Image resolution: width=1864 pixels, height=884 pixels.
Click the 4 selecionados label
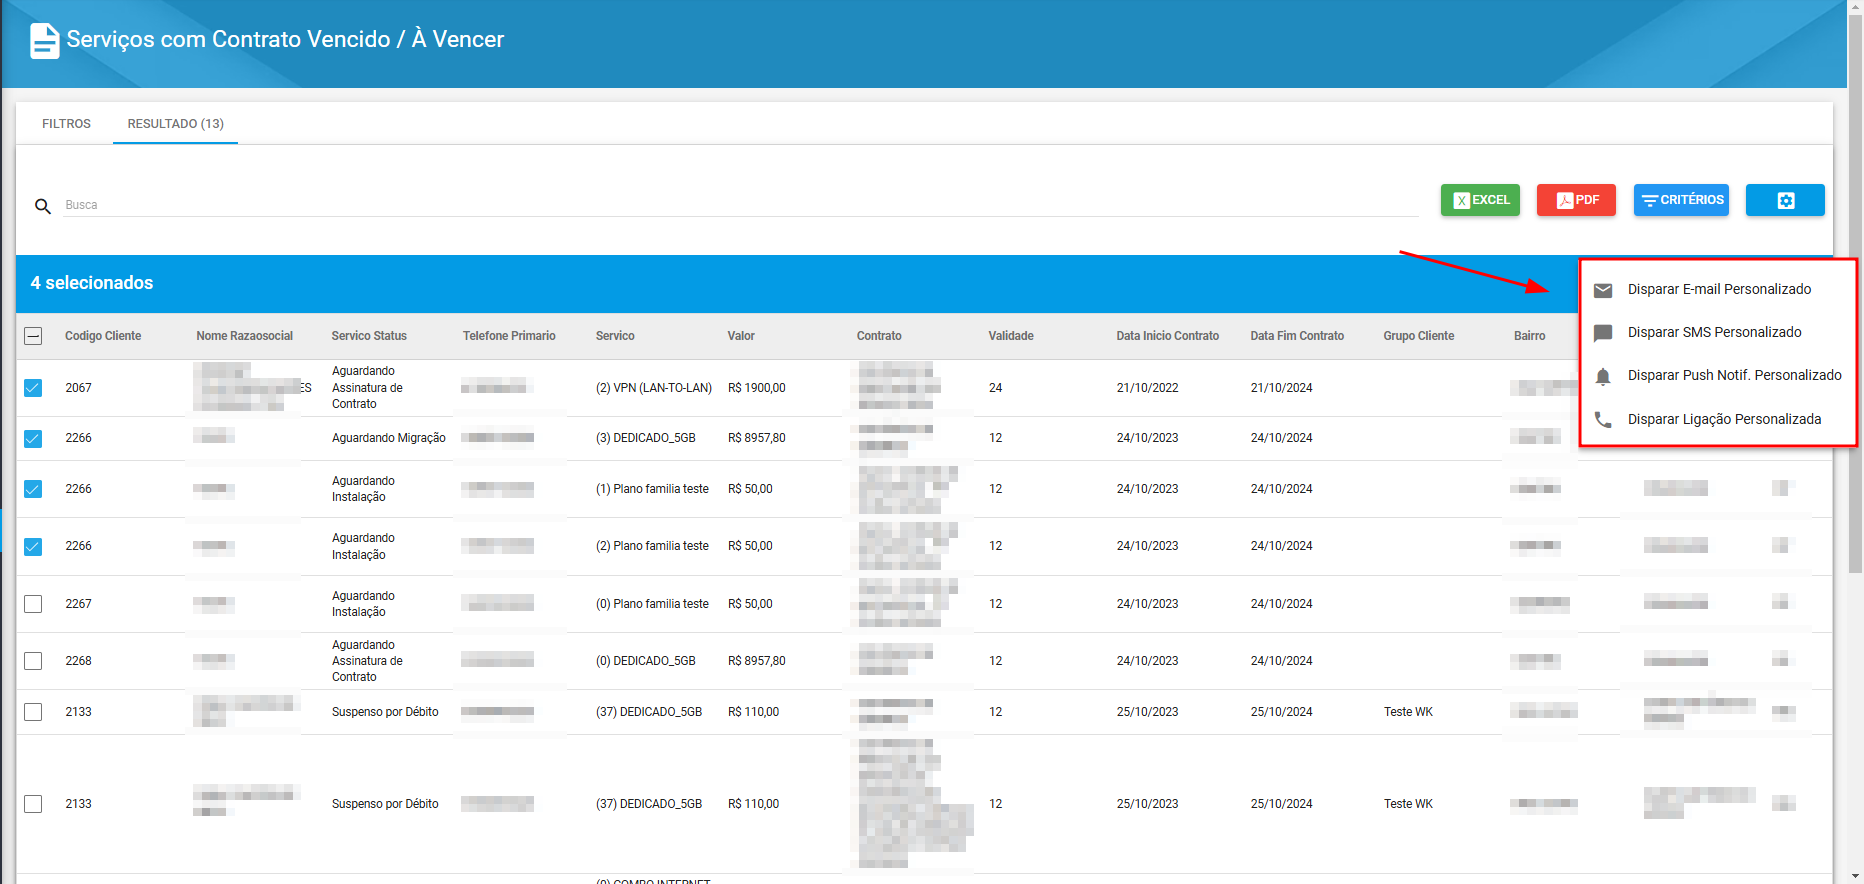point(92,283)
